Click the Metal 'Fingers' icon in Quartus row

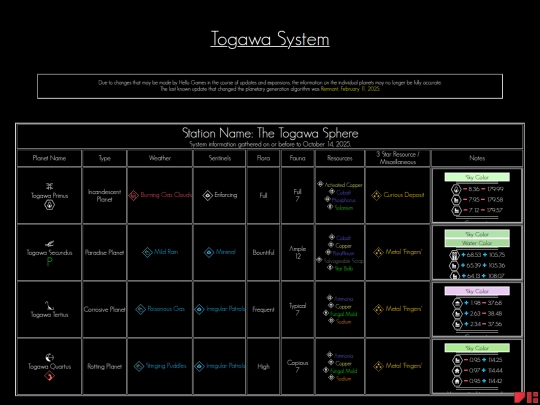[378, 366]
